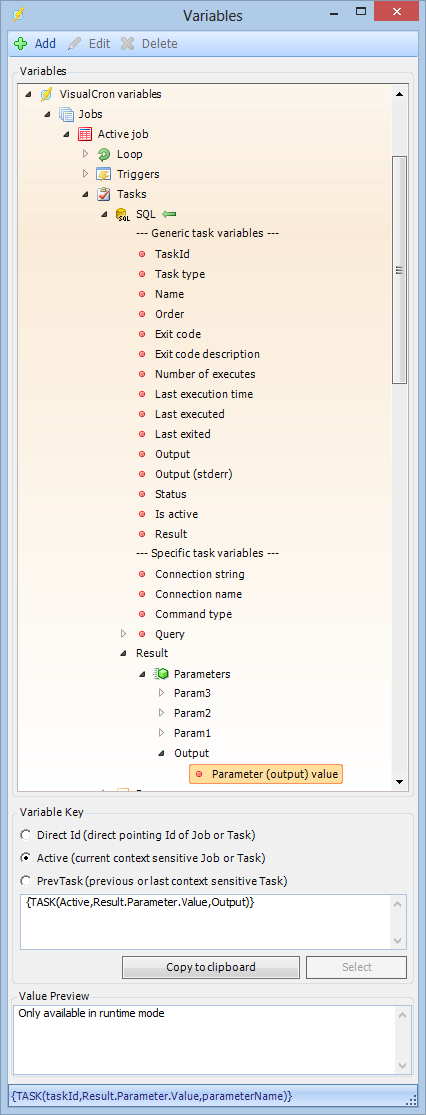
Task: Select Active context sensitive radio option
Action: tap(26, 857)
